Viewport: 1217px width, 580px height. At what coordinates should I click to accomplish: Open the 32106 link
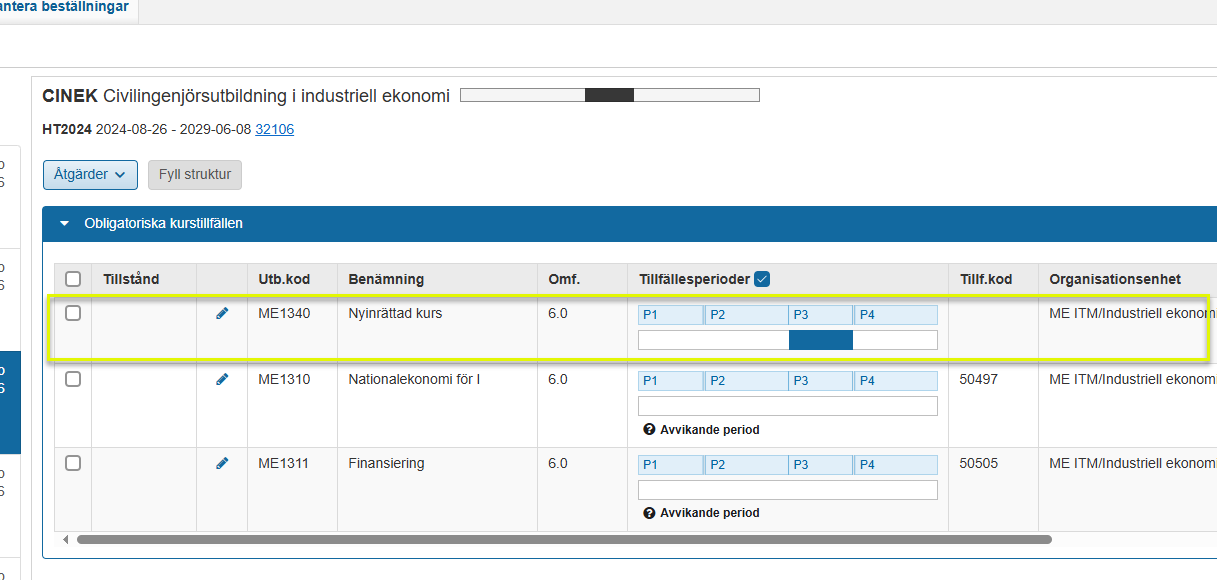click(275, 129)
